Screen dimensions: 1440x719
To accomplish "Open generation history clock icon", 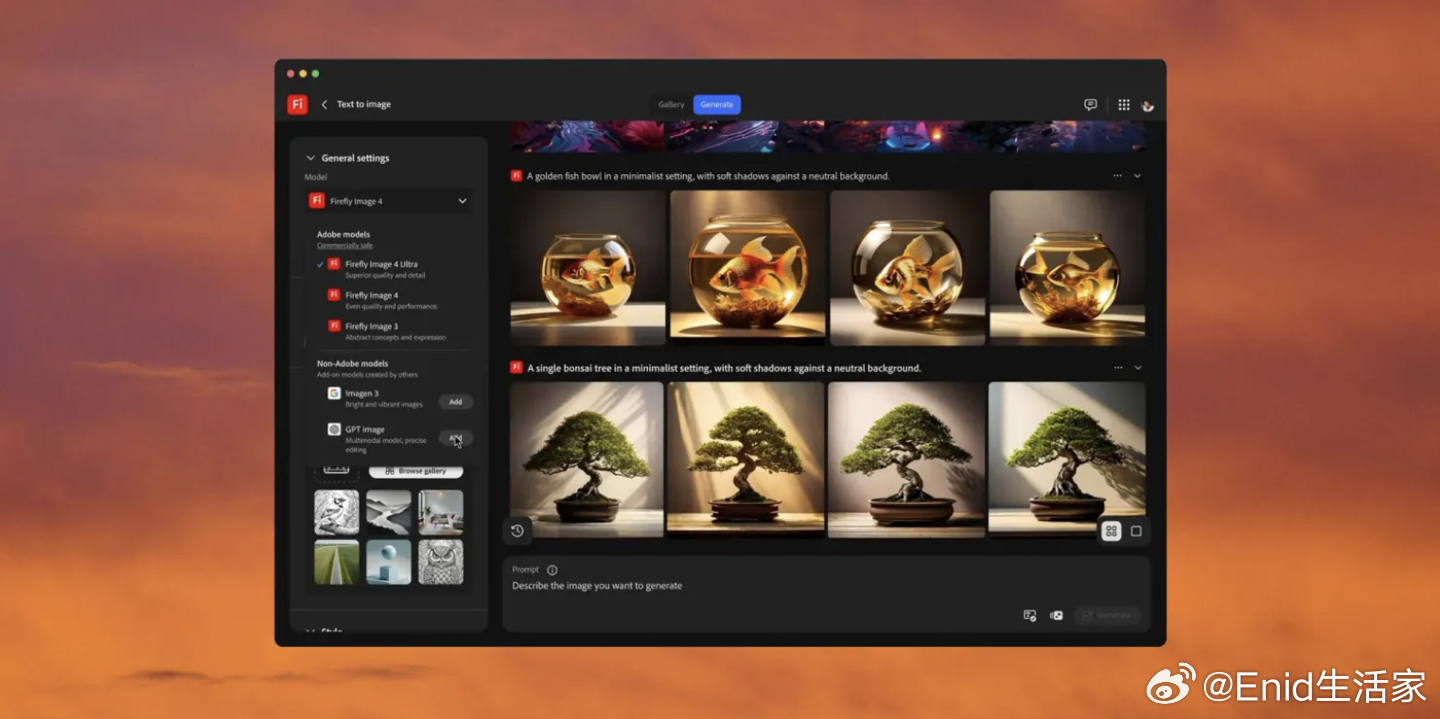I will [517, 531].
